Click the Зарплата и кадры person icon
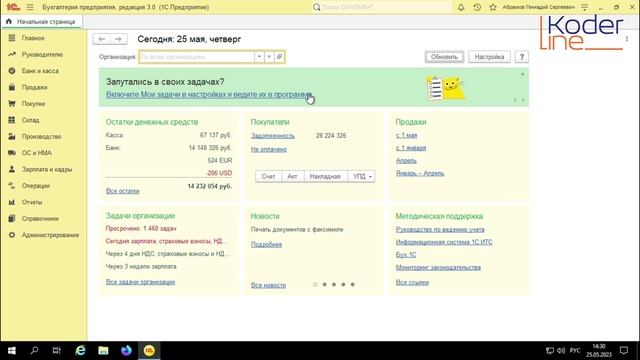Screen dimensions: 640x360 coord(12,169)
